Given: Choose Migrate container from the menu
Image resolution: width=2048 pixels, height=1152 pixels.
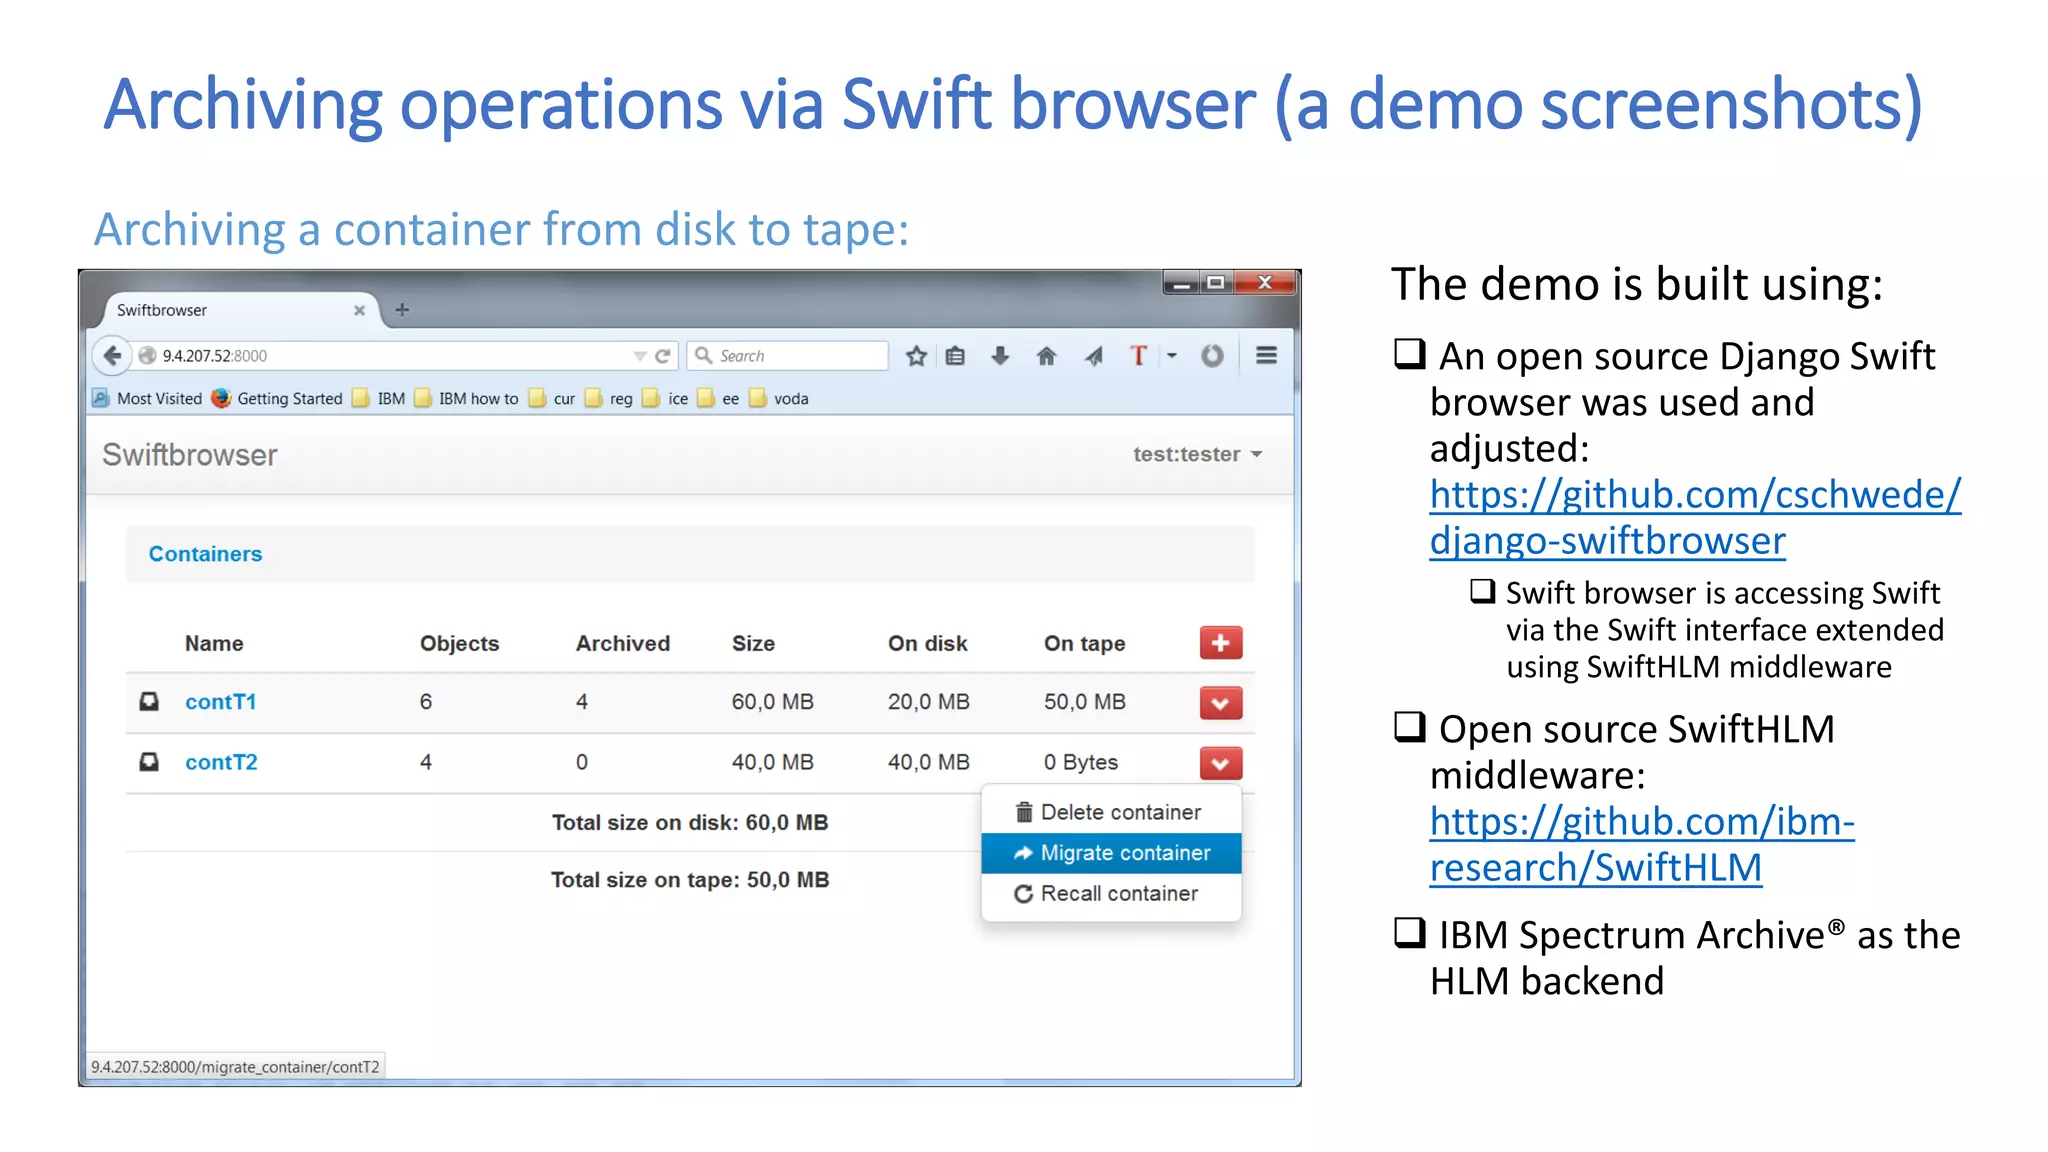Looking at the screenshot, I should click(x=1111, y=853).
